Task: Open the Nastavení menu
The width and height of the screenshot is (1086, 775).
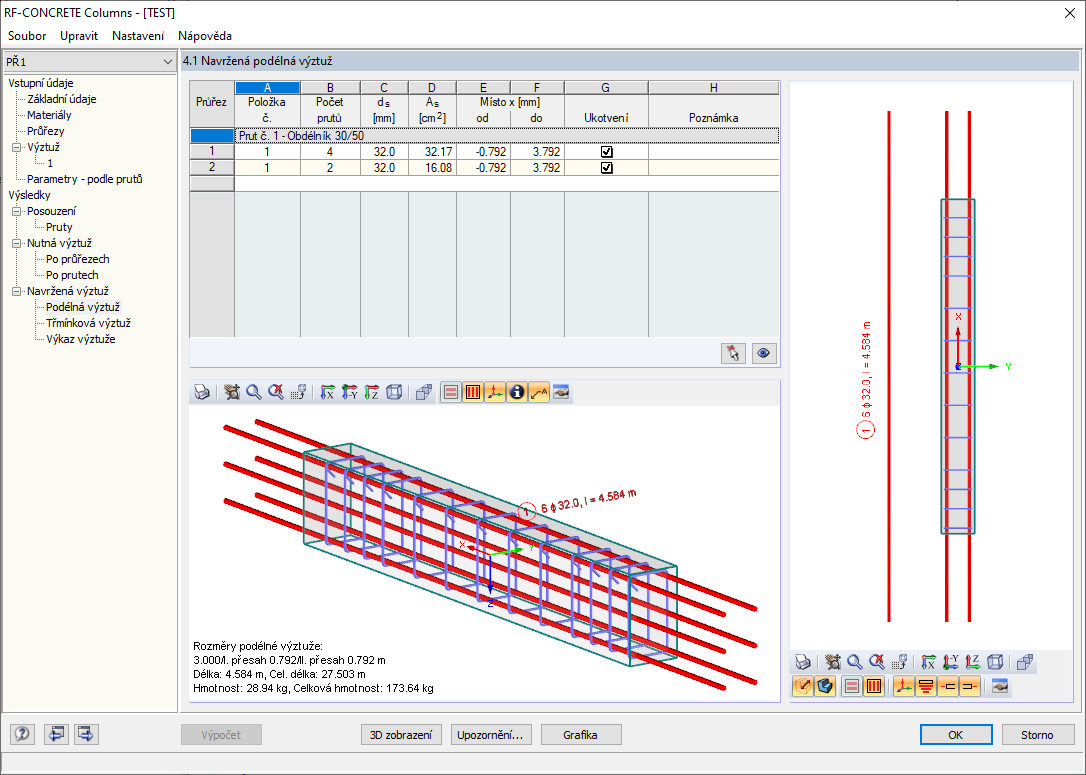Action: (x=138, y=36)
